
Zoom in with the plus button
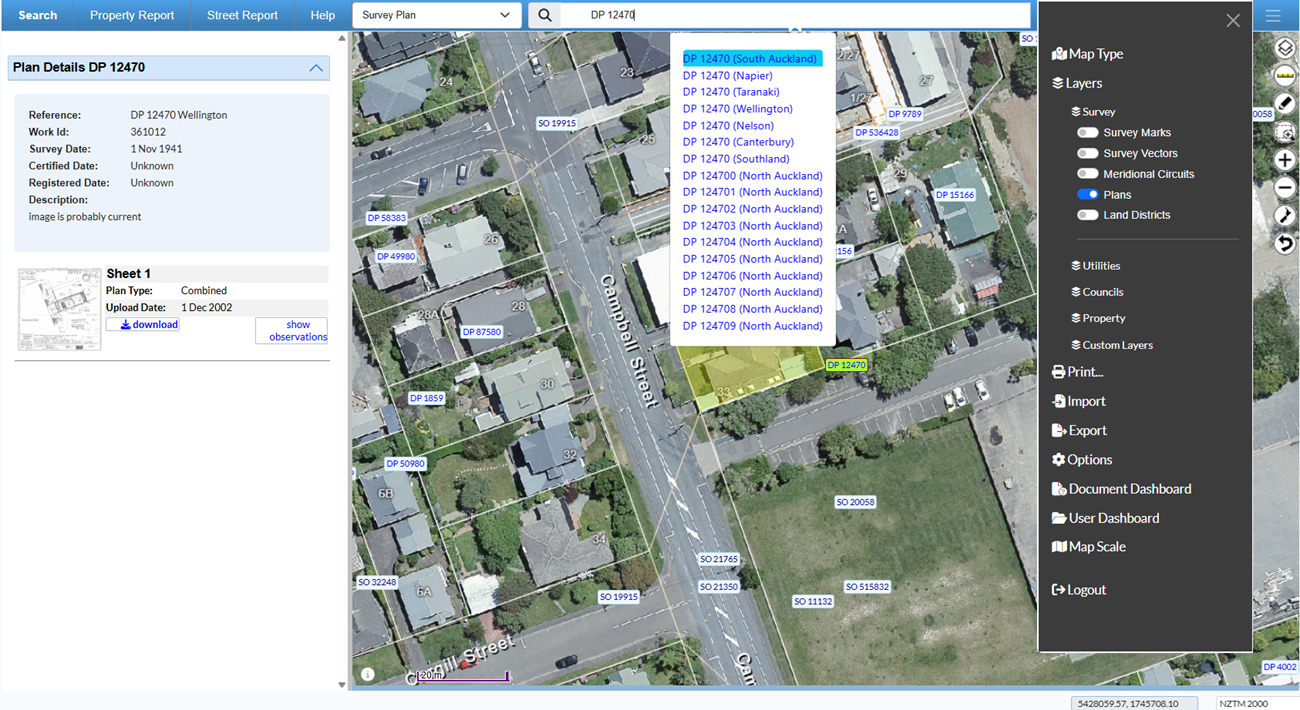pos(1285,160)
